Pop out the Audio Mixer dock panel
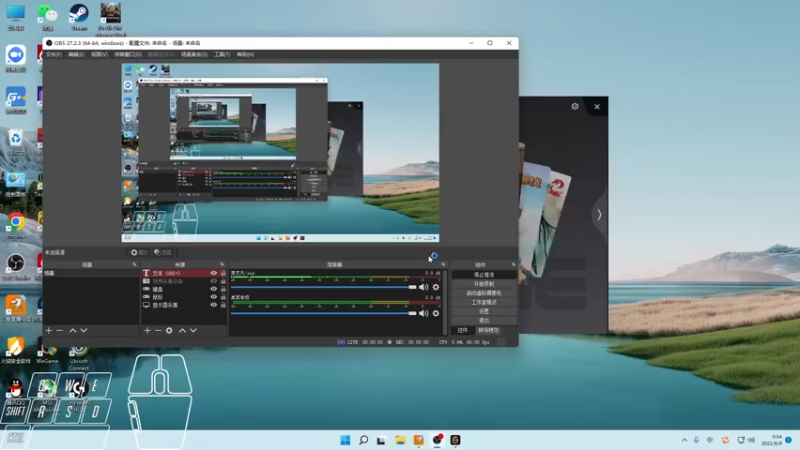 443,264
